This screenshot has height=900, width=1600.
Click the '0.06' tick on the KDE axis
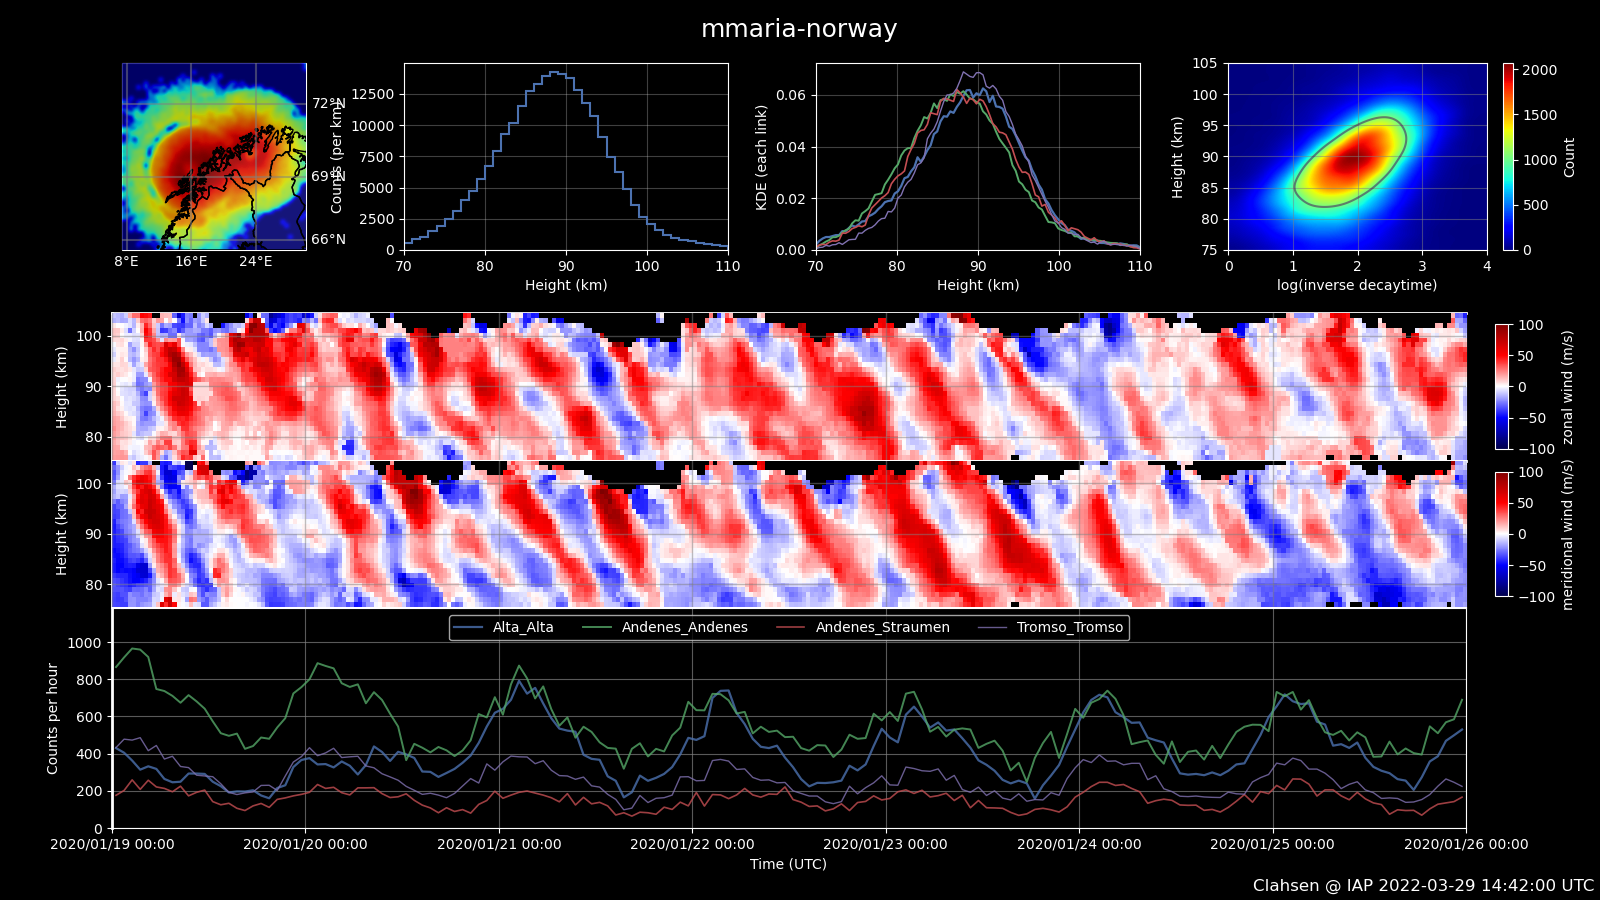point(791,95)
